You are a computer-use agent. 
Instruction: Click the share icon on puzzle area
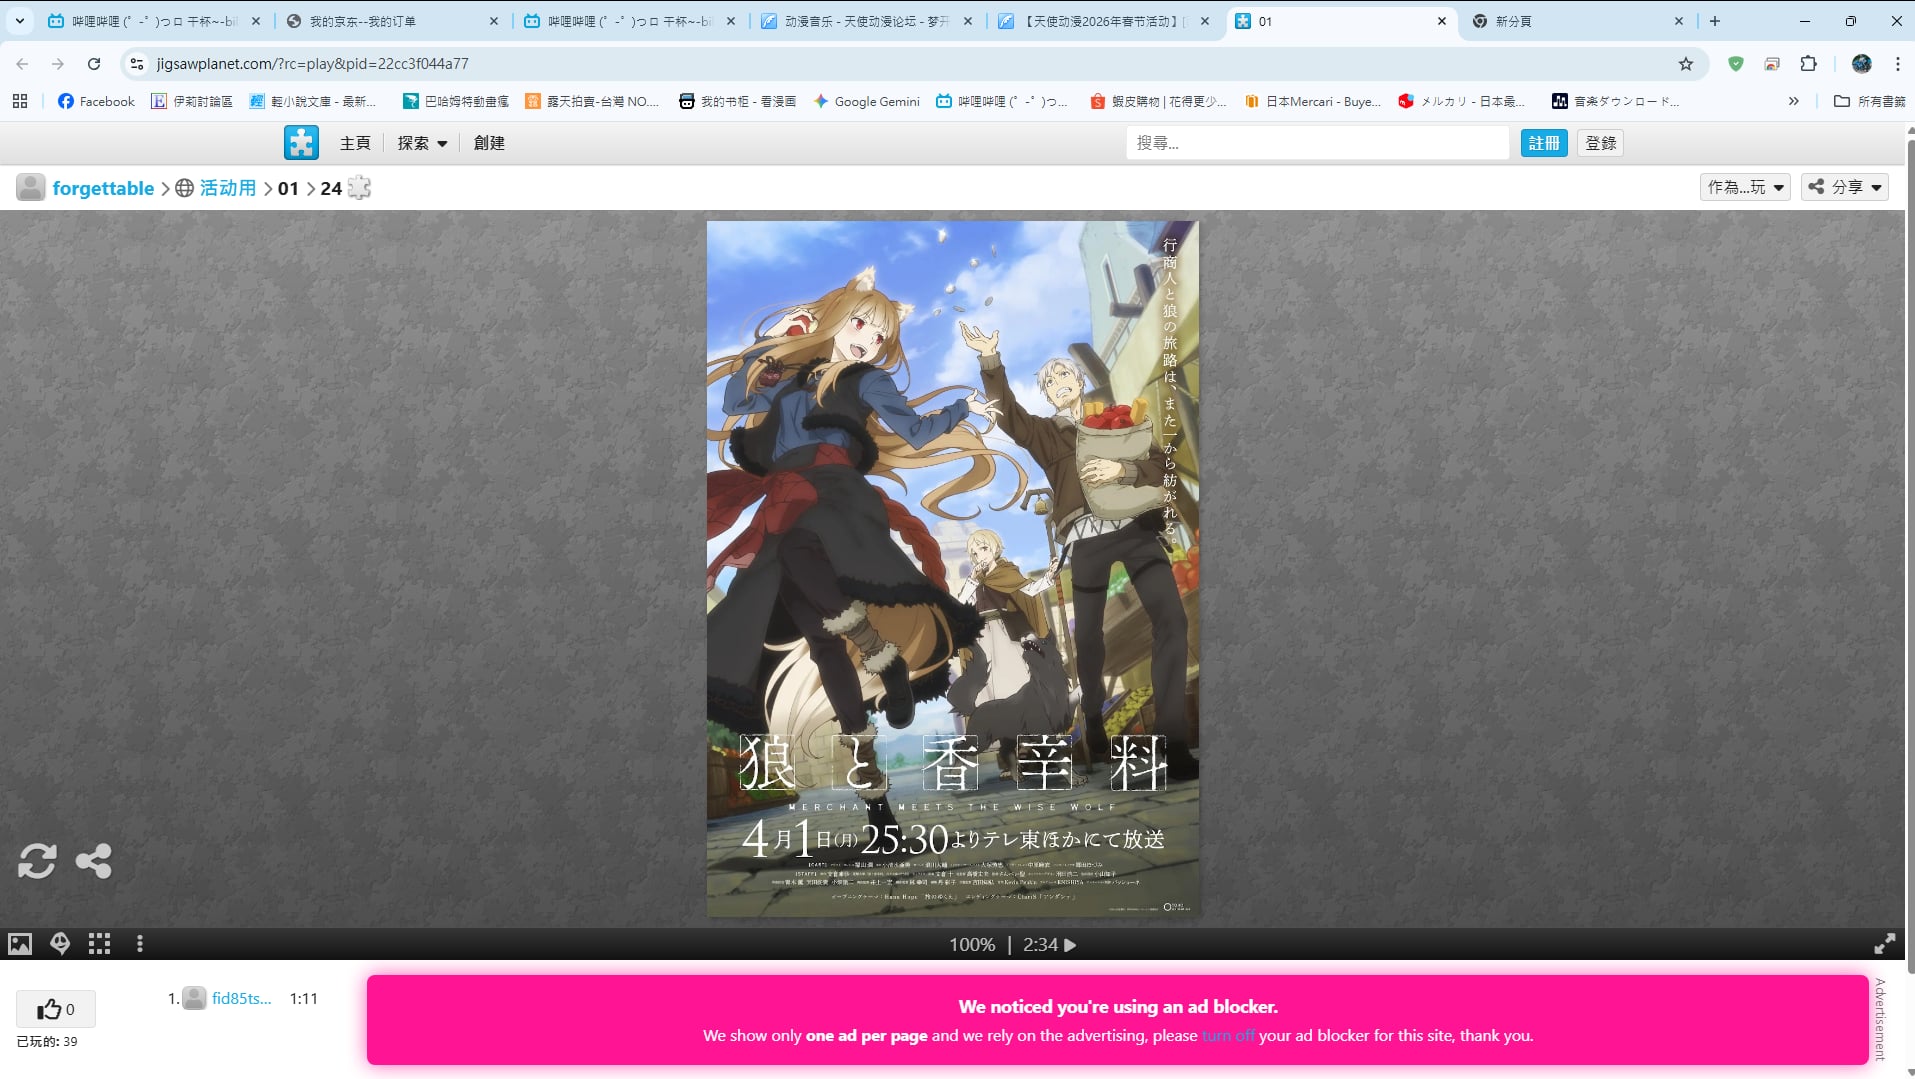(94, 861)
